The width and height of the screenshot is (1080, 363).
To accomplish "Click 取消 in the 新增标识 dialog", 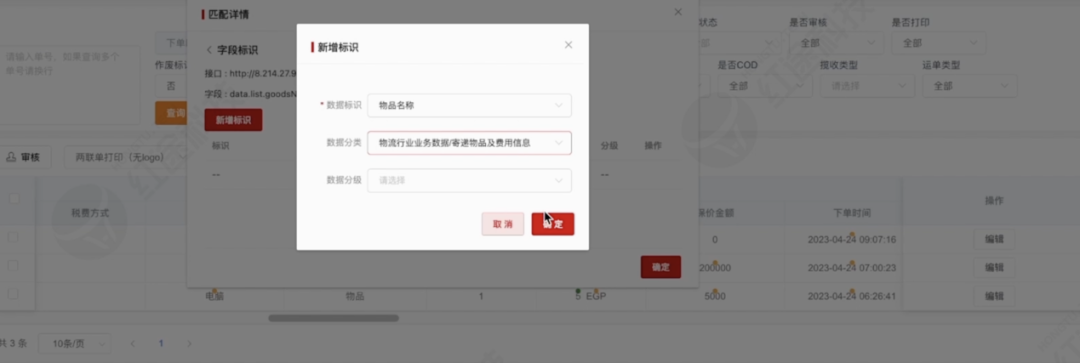I will tap(503, 224).
